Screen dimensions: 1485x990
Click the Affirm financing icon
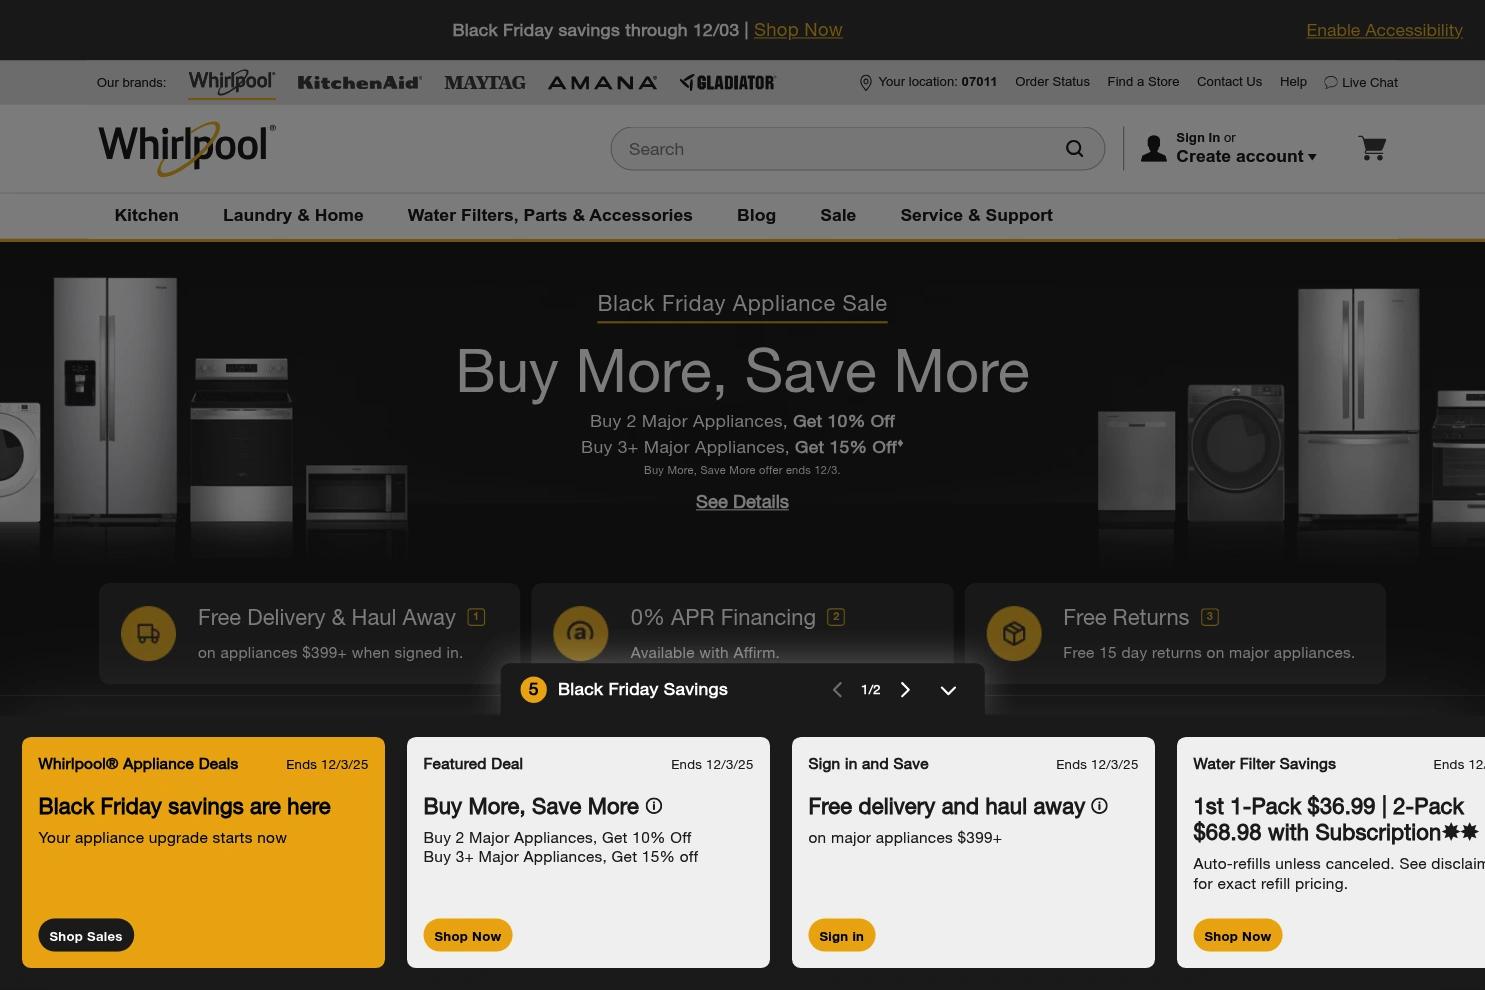point(581,633)
